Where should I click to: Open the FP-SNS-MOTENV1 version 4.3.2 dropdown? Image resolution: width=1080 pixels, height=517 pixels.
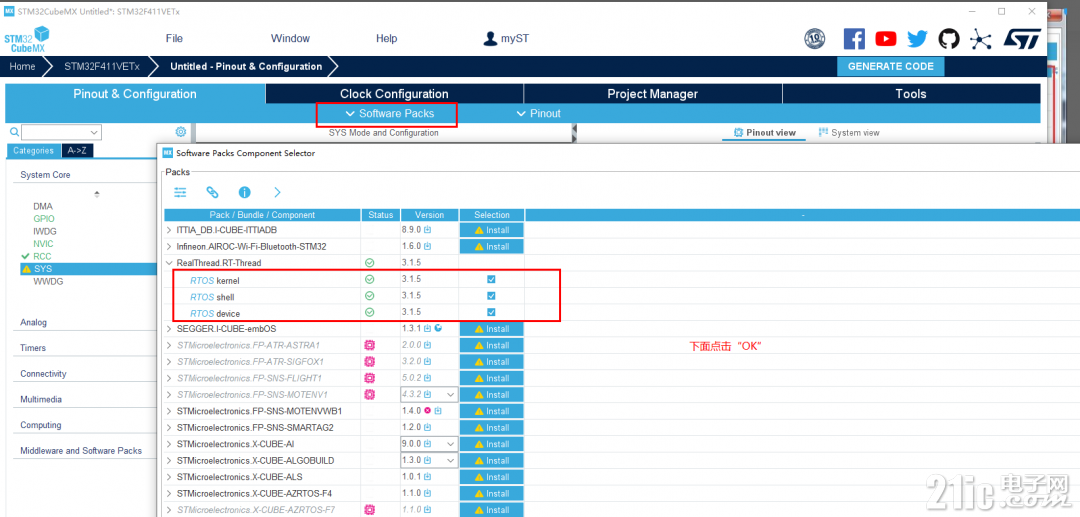click(x=450, y=394)
